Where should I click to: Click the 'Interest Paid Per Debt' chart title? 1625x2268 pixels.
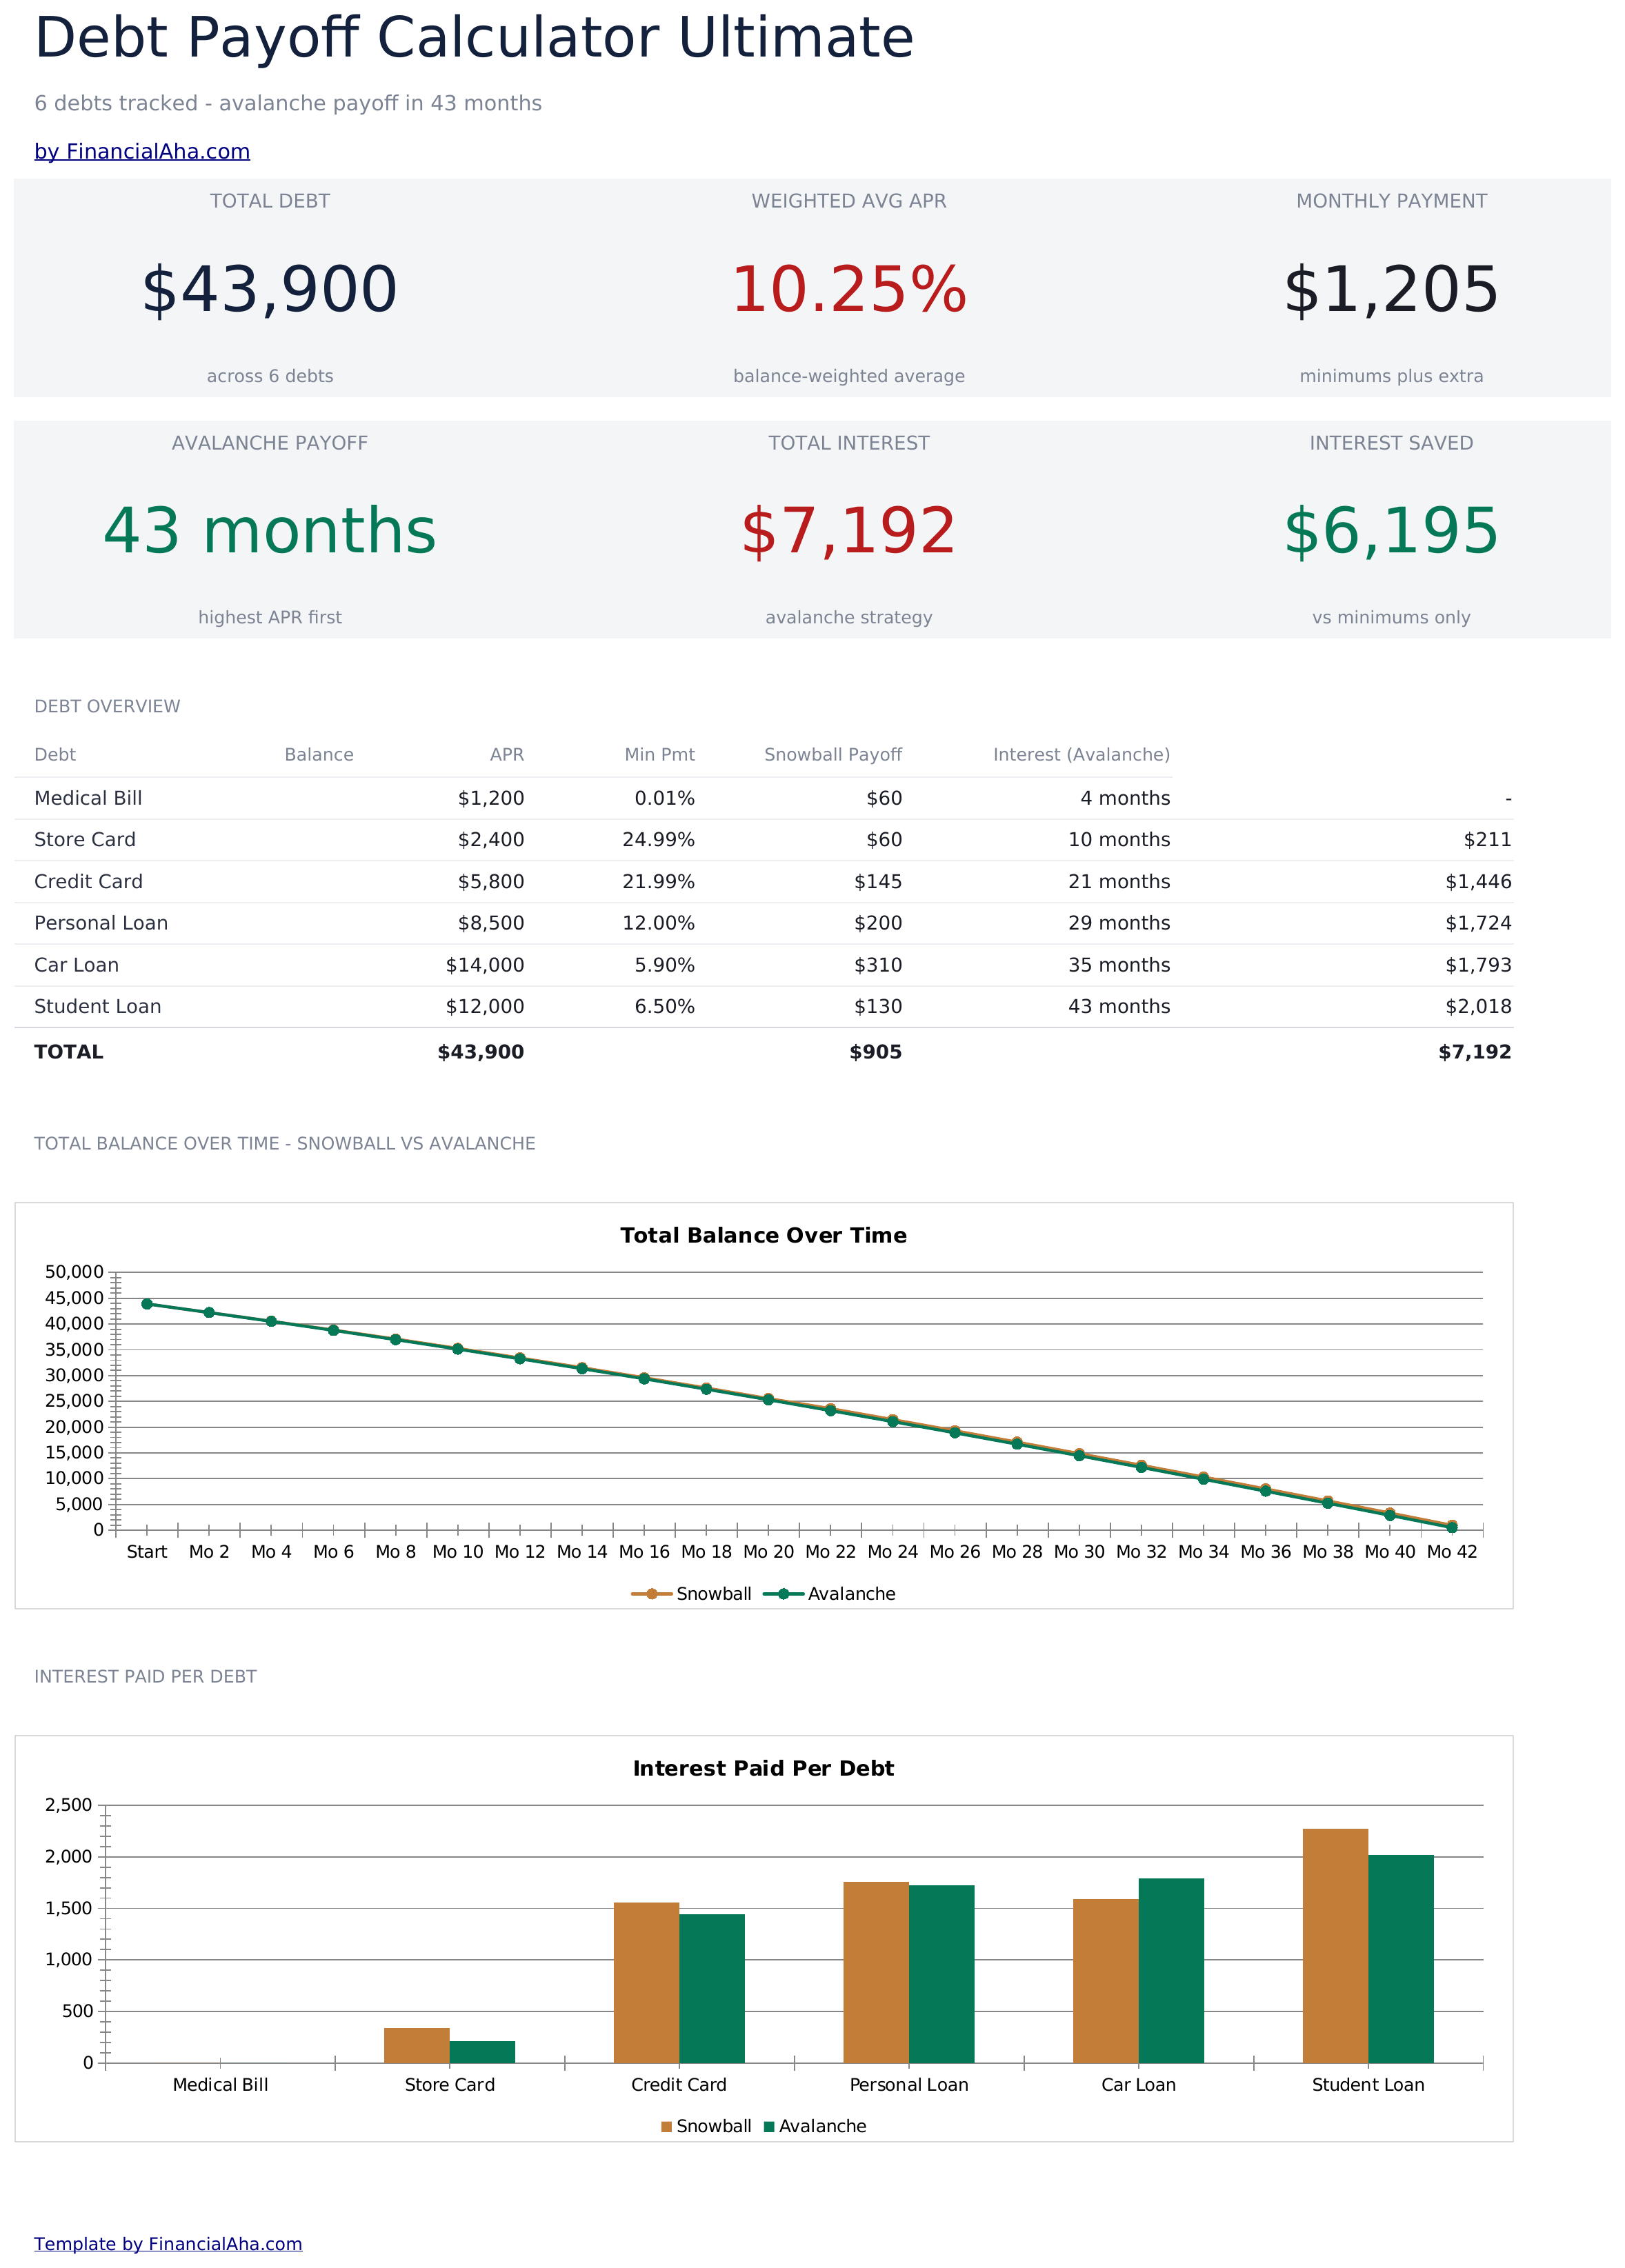[763, 1768]
